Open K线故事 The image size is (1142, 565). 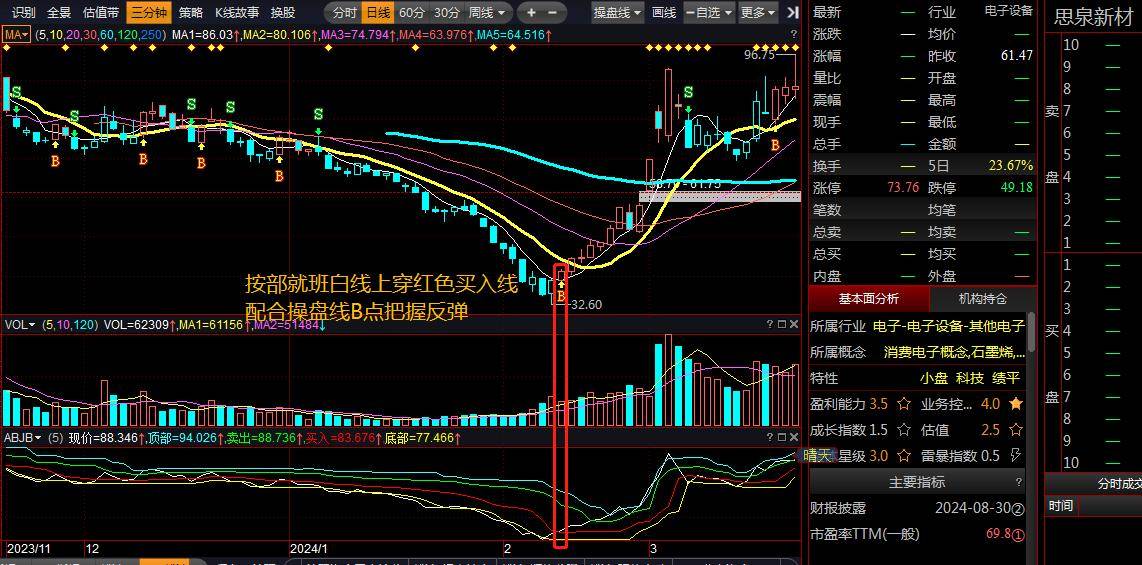[x=237, y=12]
